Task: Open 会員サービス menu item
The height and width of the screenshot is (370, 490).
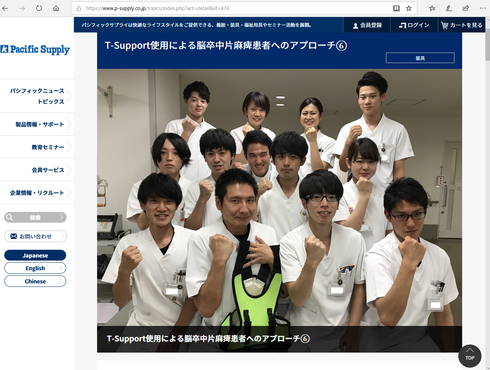Action: coord(37,170)
